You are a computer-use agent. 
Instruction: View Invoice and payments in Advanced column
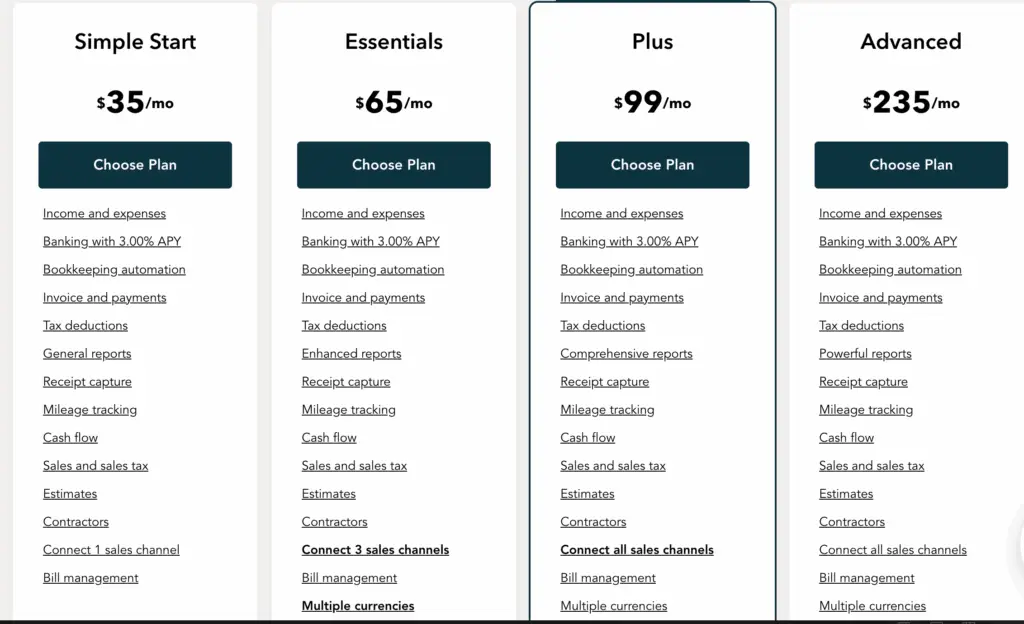[x=880, y=297]
